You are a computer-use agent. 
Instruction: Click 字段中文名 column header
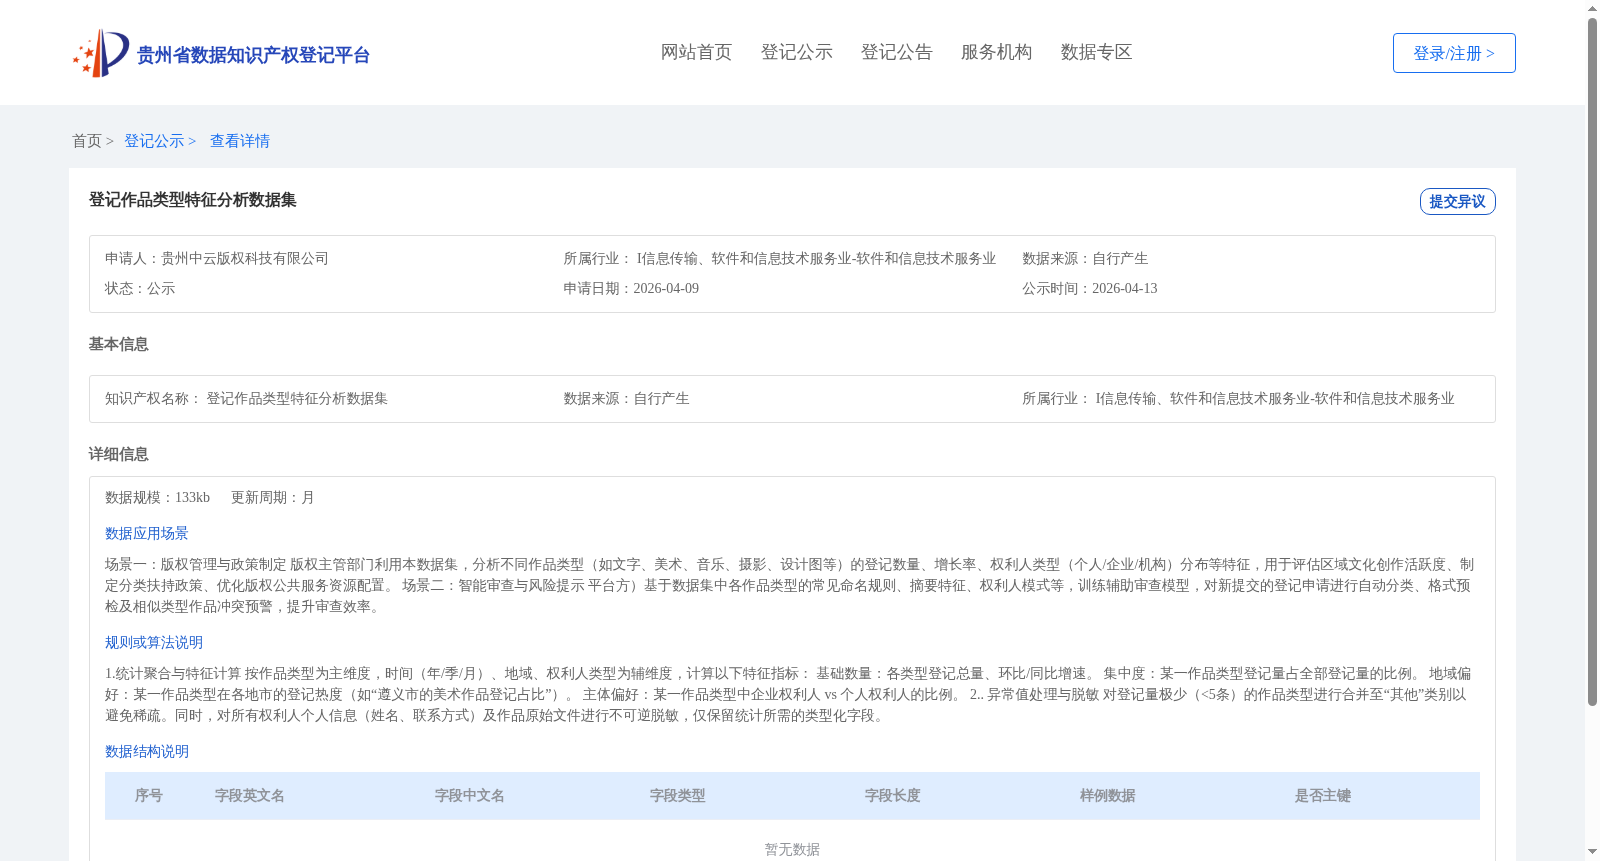470,795
